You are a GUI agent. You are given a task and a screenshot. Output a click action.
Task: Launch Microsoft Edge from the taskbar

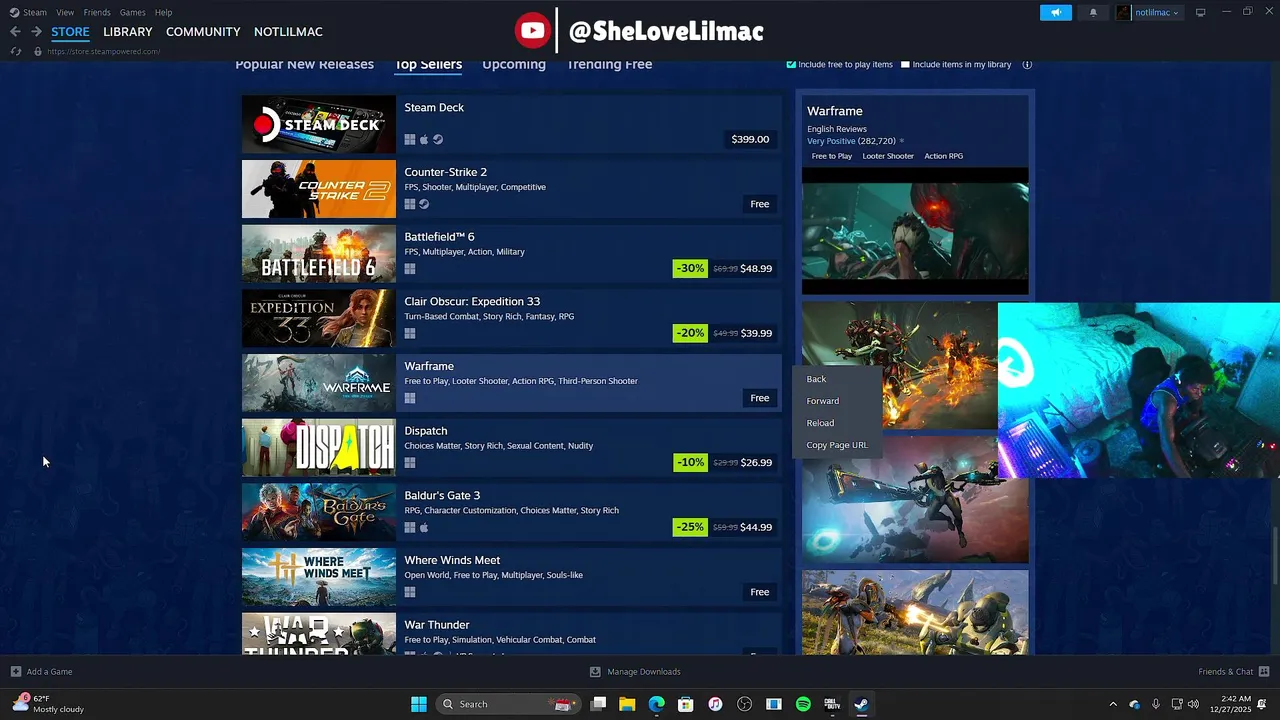click(x=656, y=704)
